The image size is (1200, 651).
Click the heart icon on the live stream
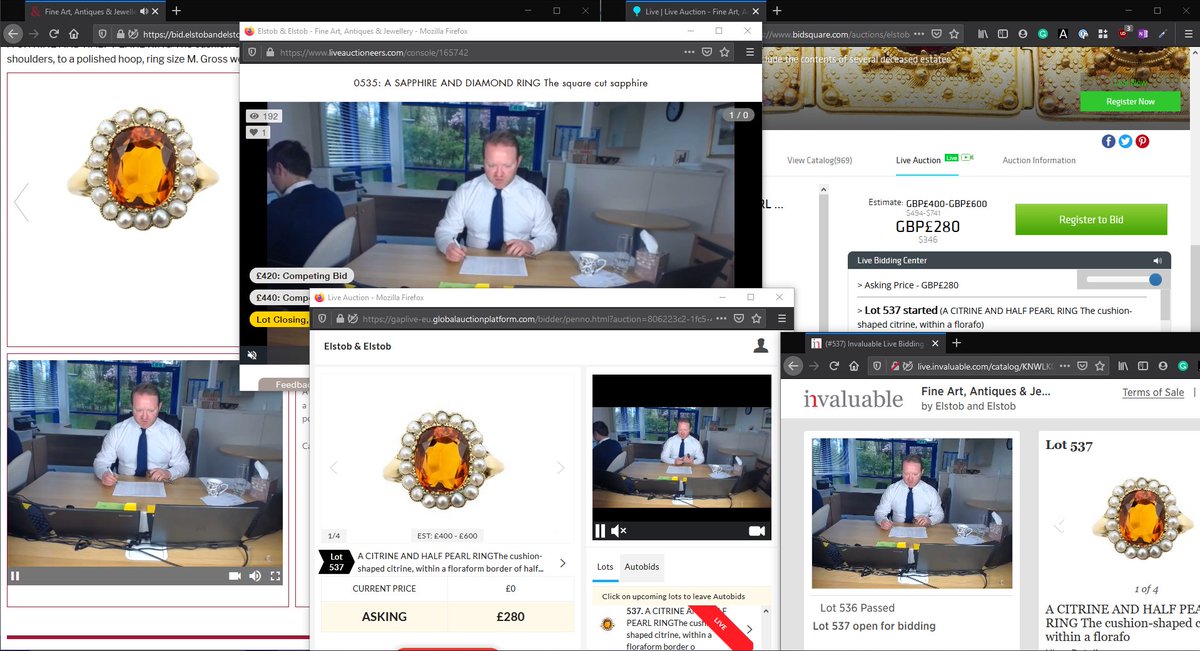coord(254,132)
